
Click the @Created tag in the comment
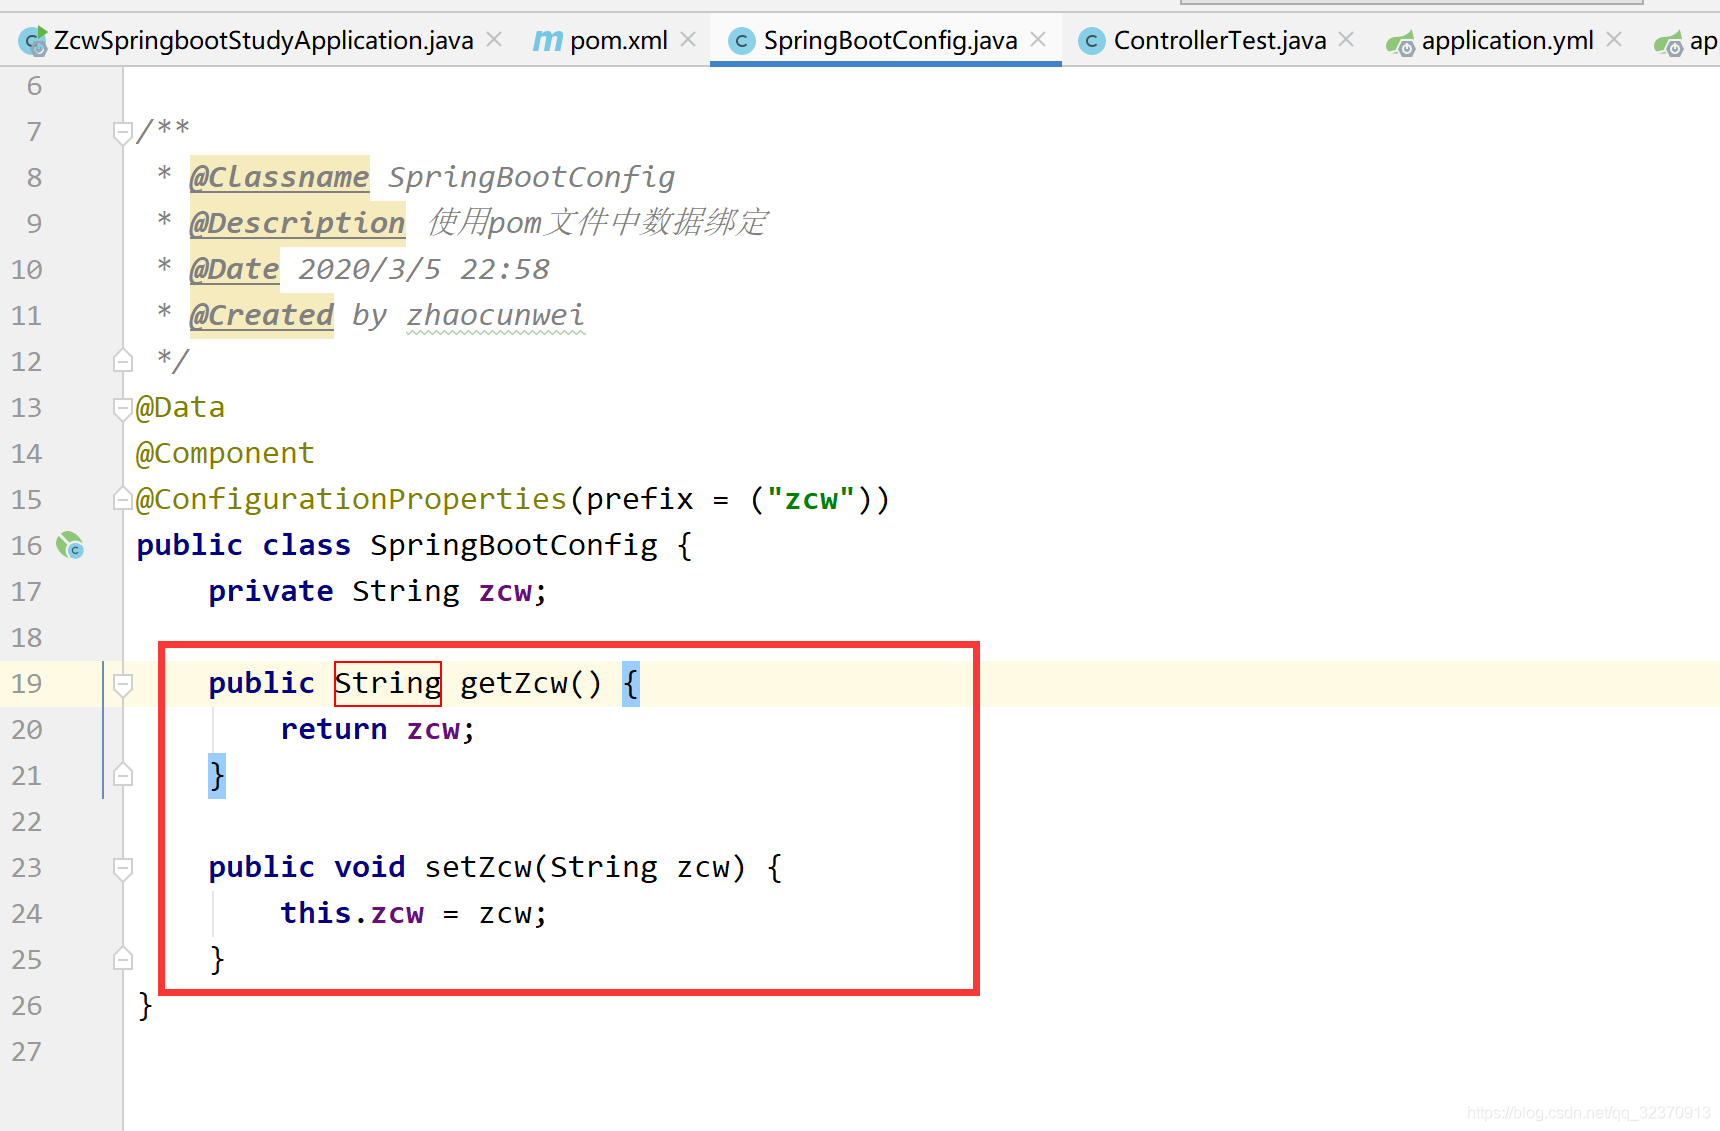261,315
